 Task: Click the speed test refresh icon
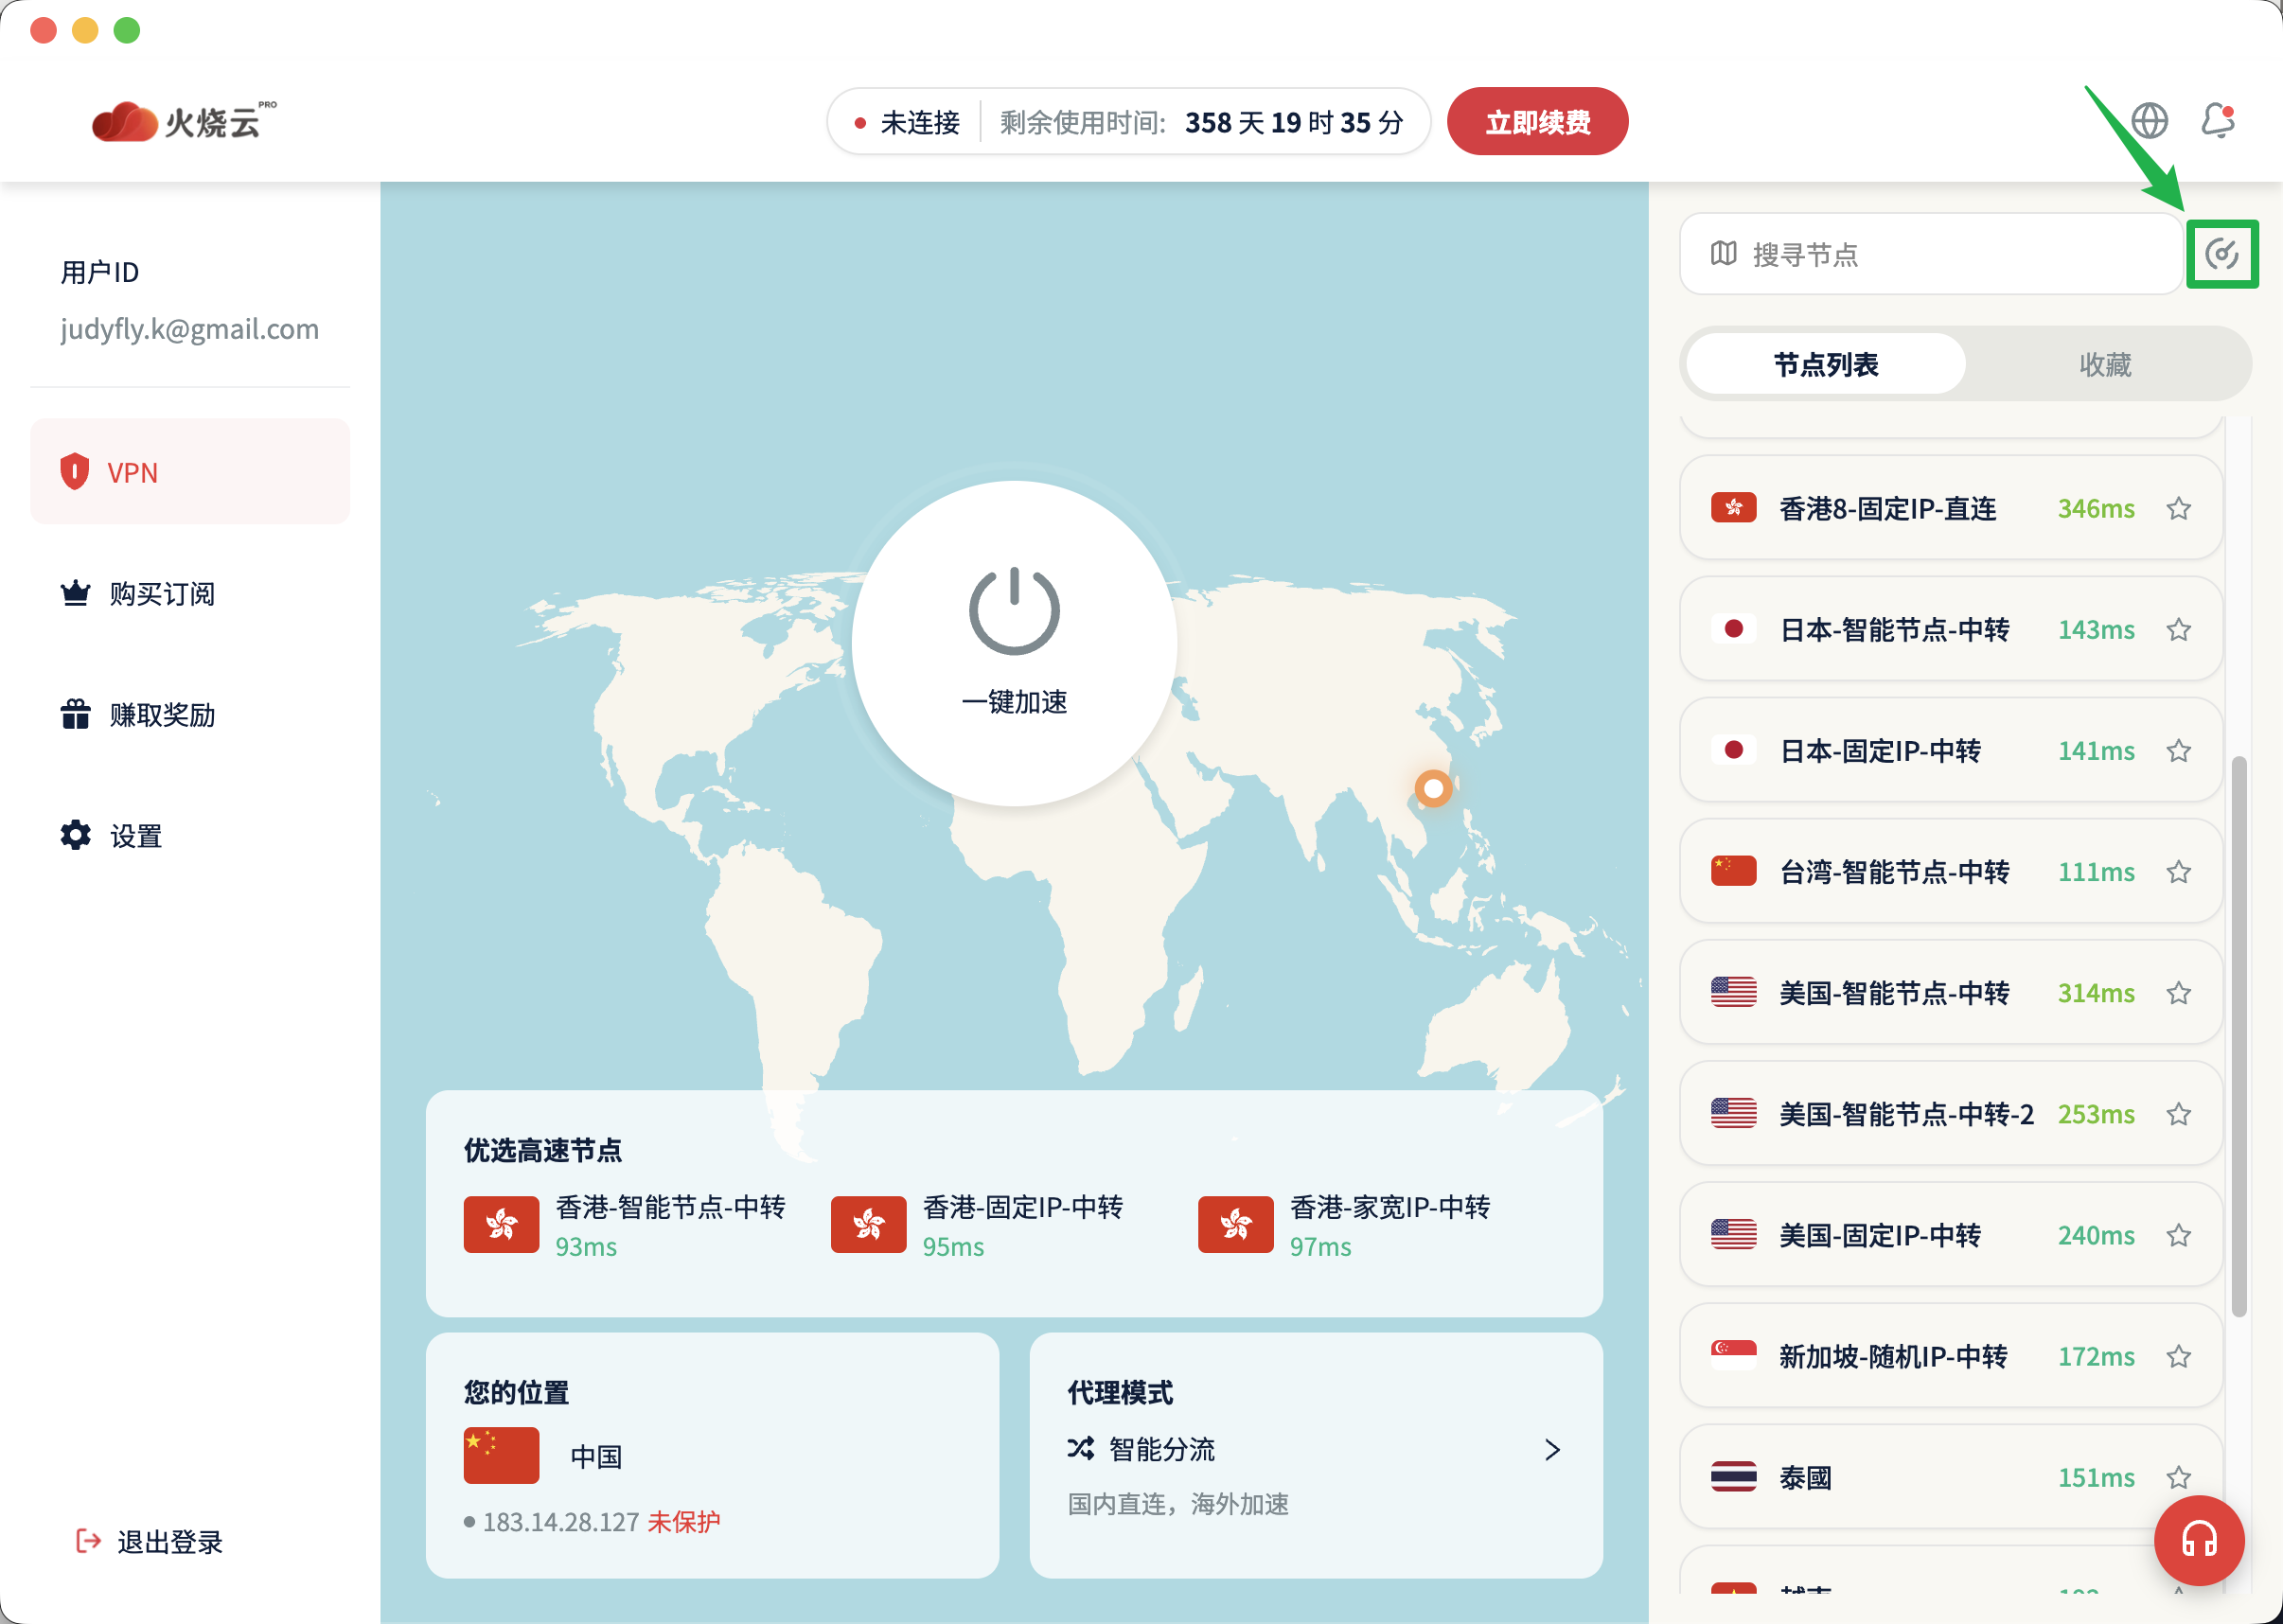2222,254
